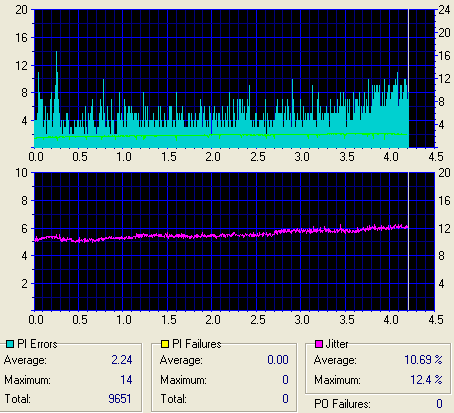The height and width of the screenshot is (413, 454).
Task: Click the white end-position marker in top graph
Action: 408,78
